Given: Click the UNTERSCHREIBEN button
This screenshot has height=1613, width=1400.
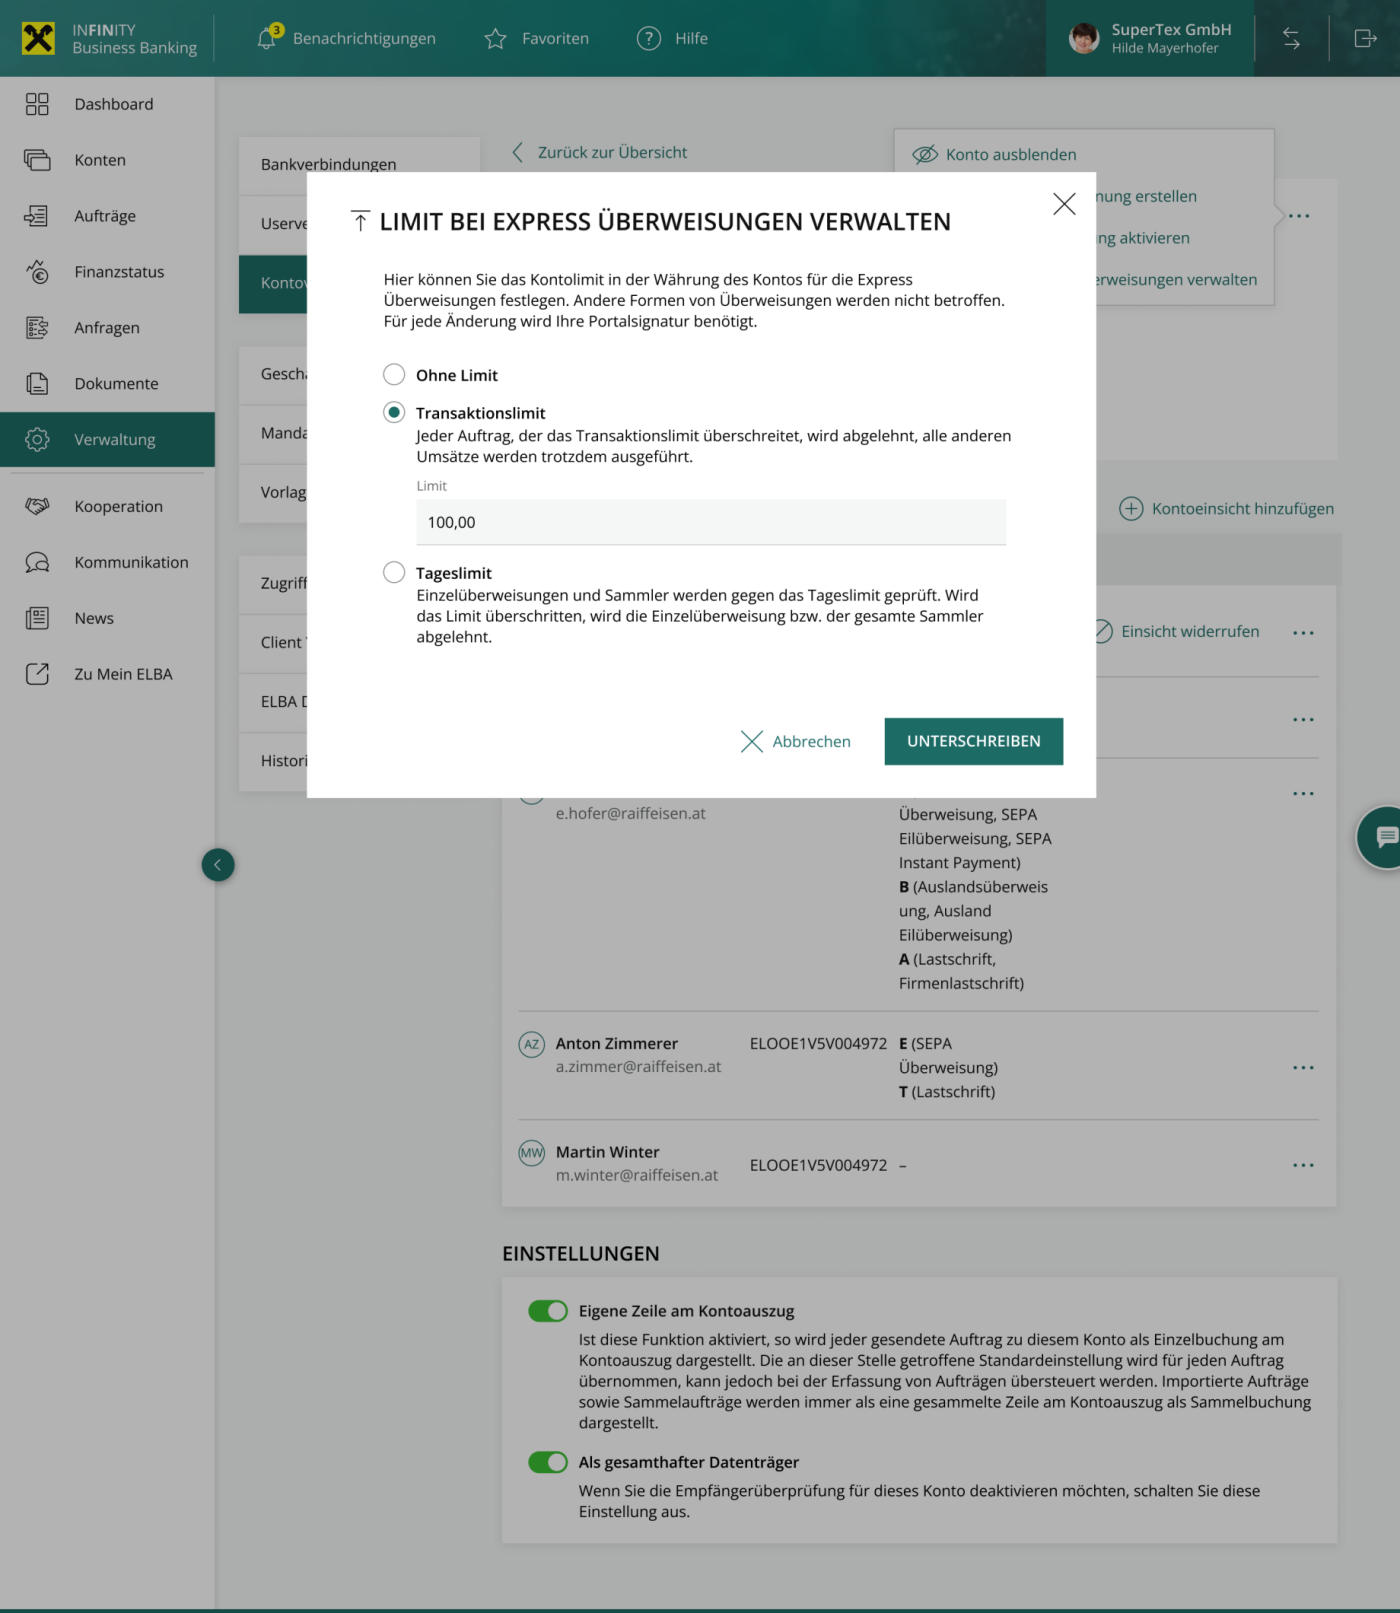Looking at the screenshot, I should coord(973,741).
